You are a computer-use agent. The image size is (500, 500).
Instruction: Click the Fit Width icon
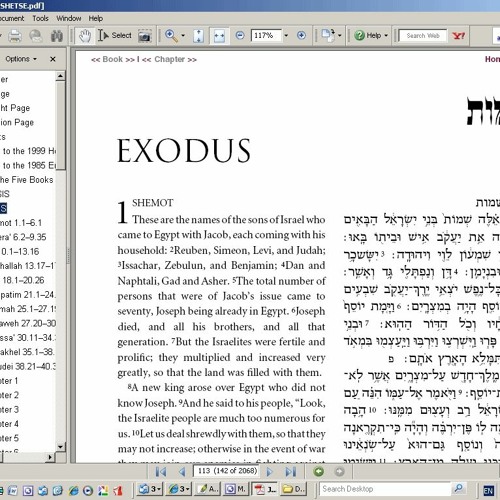click(219, 36)
